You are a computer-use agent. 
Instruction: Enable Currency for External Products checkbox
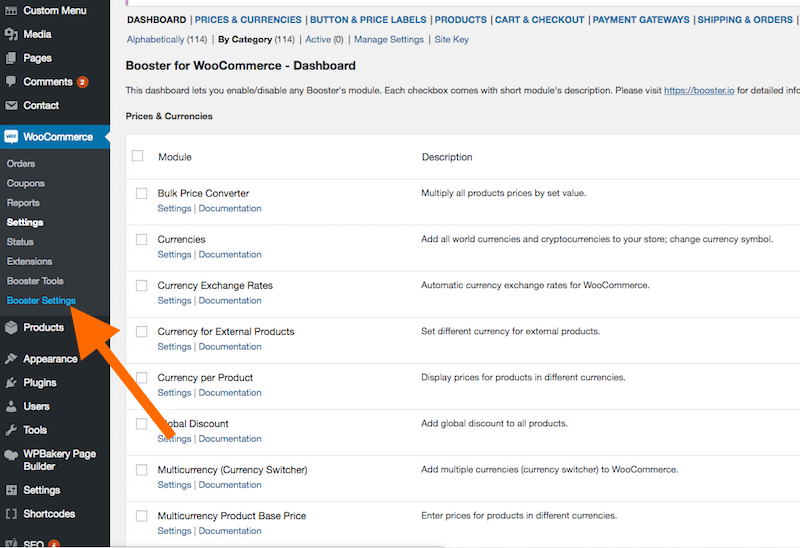[x=141, y=332]
